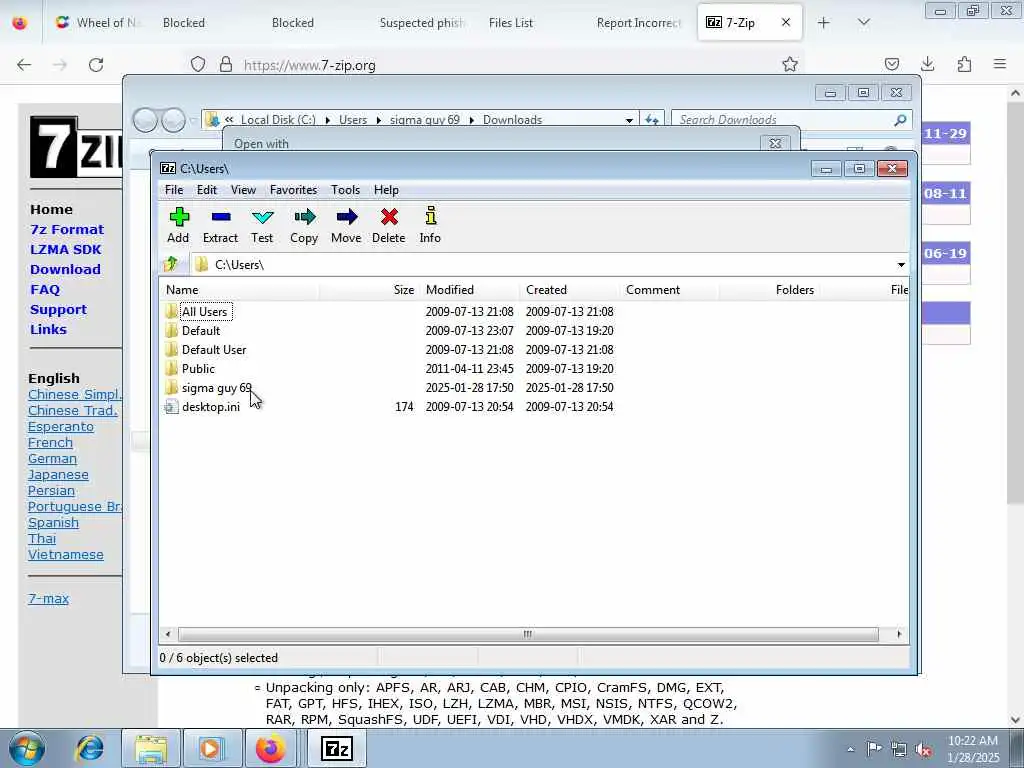Switch to the Suspected phishing tab

(422, 23)
